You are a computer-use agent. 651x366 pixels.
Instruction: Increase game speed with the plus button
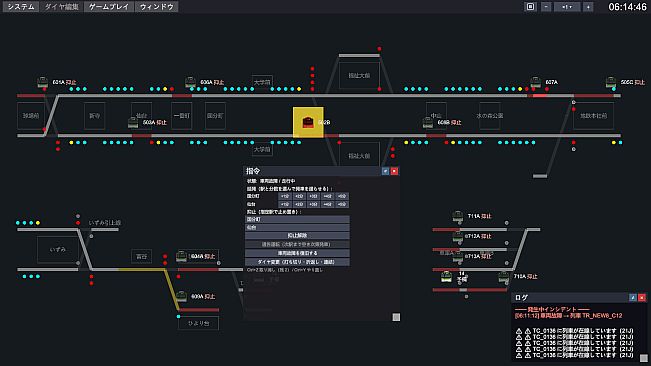tap(588, 7)
